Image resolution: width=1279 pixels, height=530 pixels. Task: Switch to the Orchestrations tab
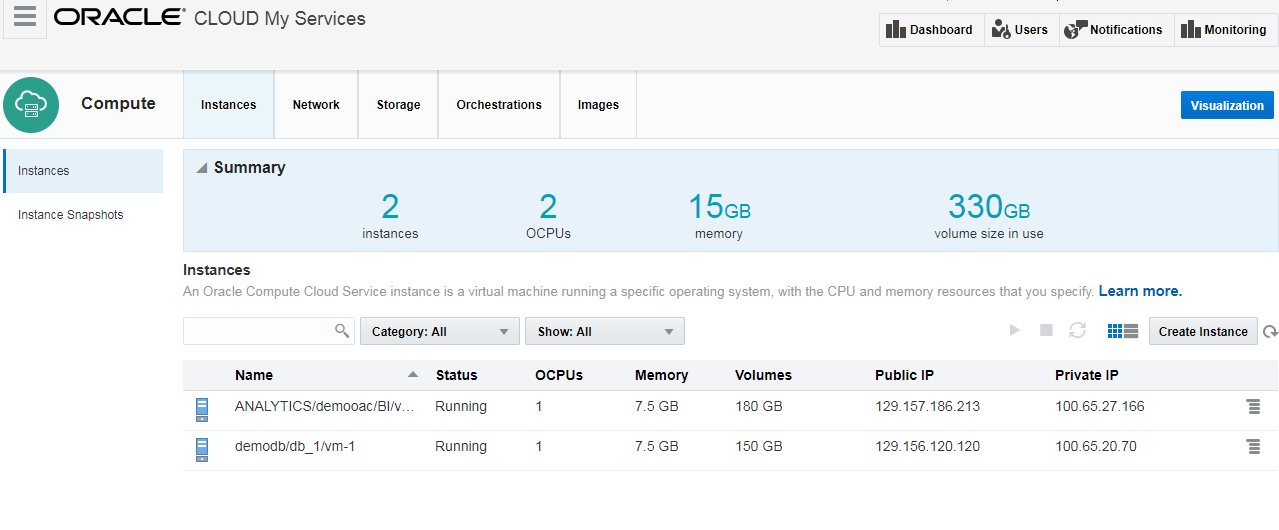[x=499, y=105]
